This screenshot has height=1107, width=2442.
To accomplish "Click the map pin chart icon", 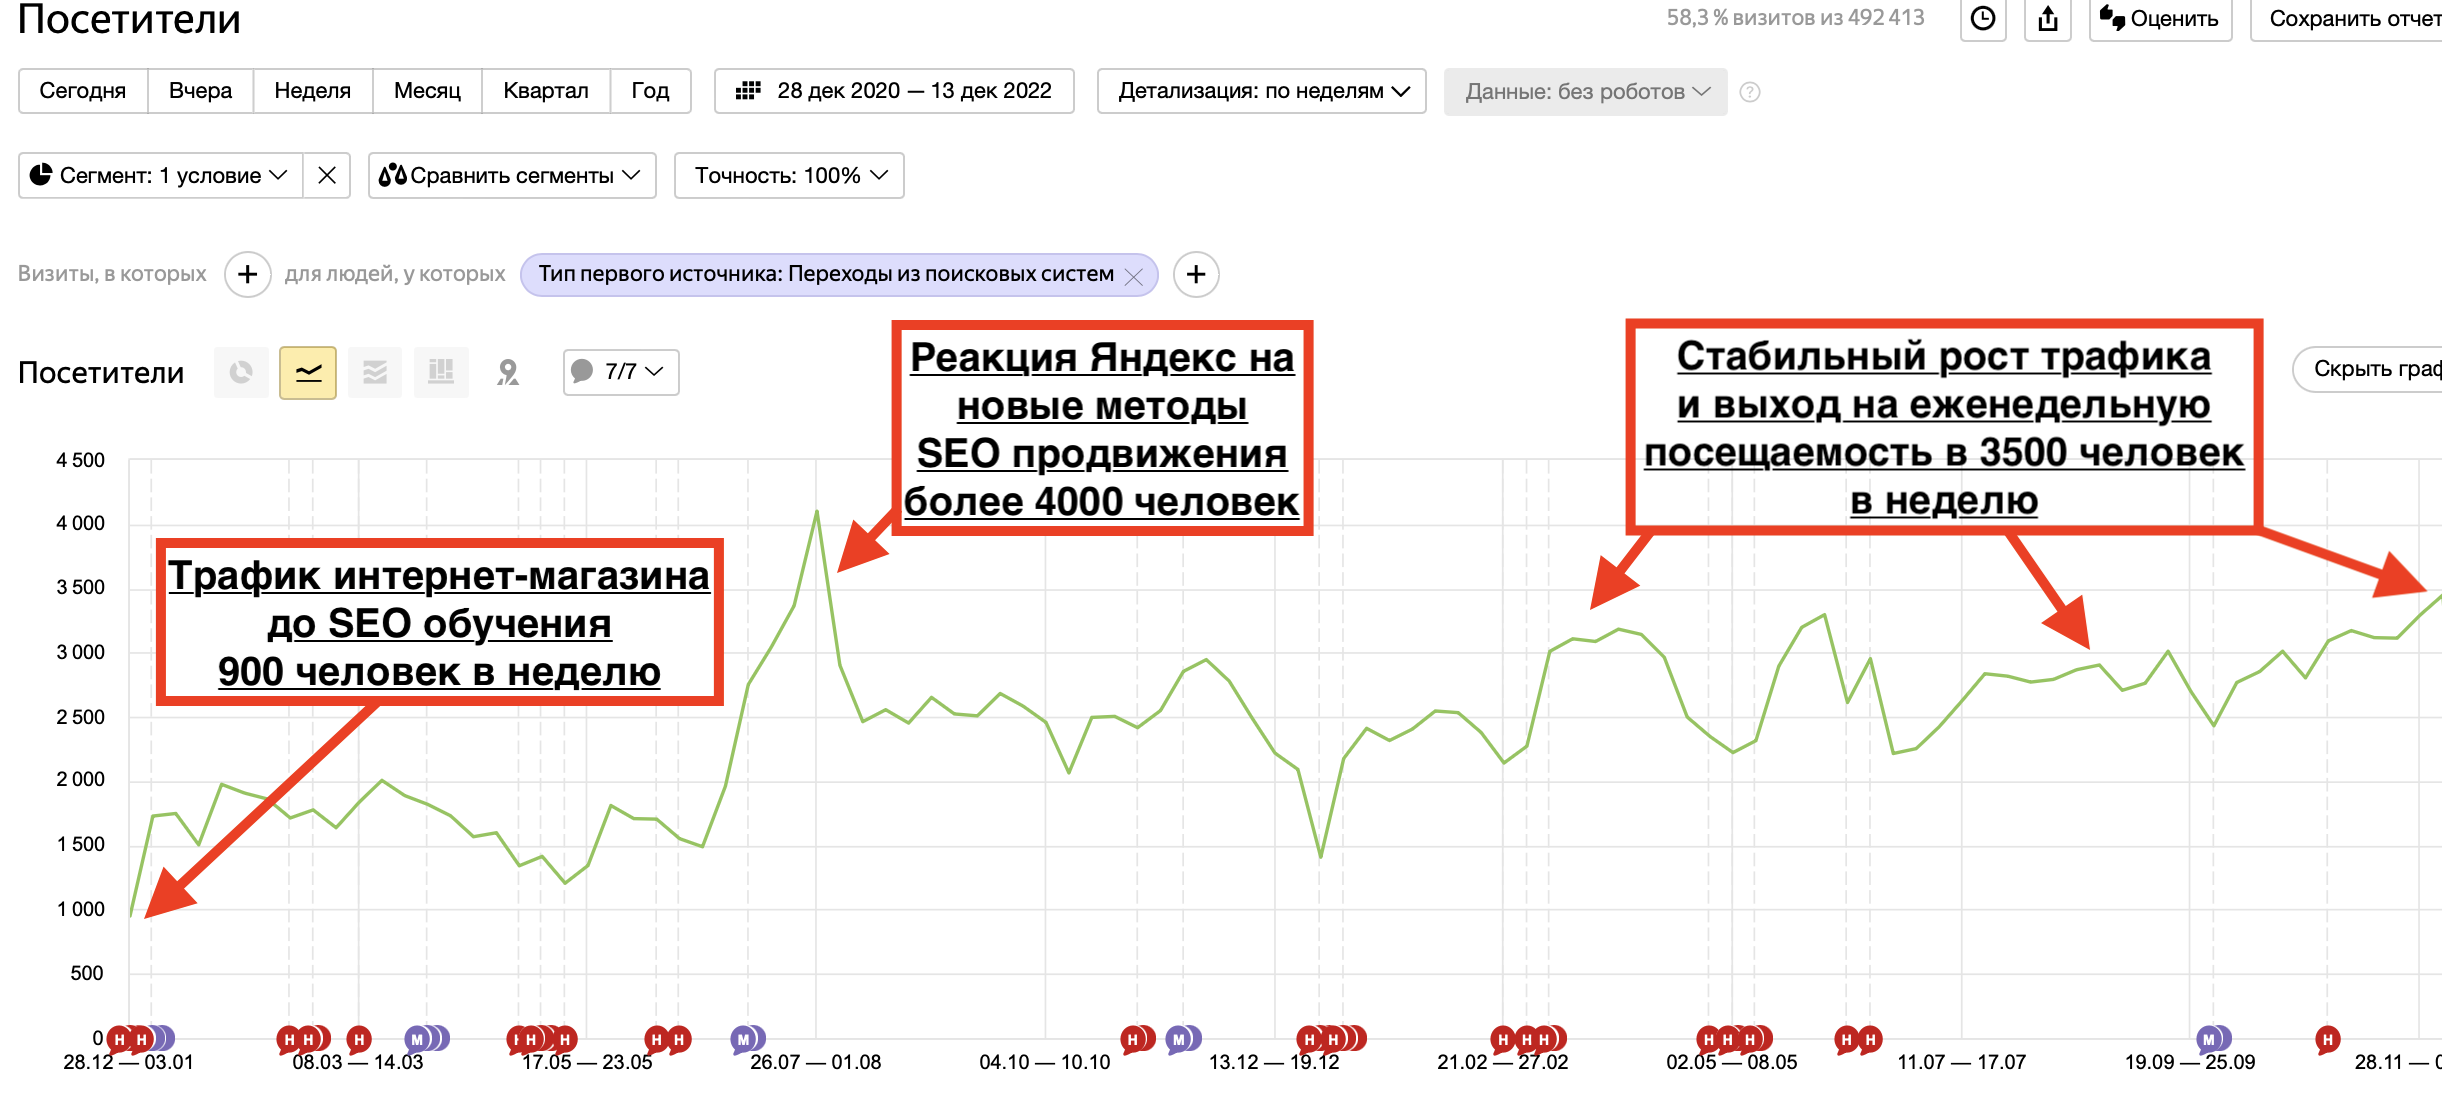I will tap(508, 373).
